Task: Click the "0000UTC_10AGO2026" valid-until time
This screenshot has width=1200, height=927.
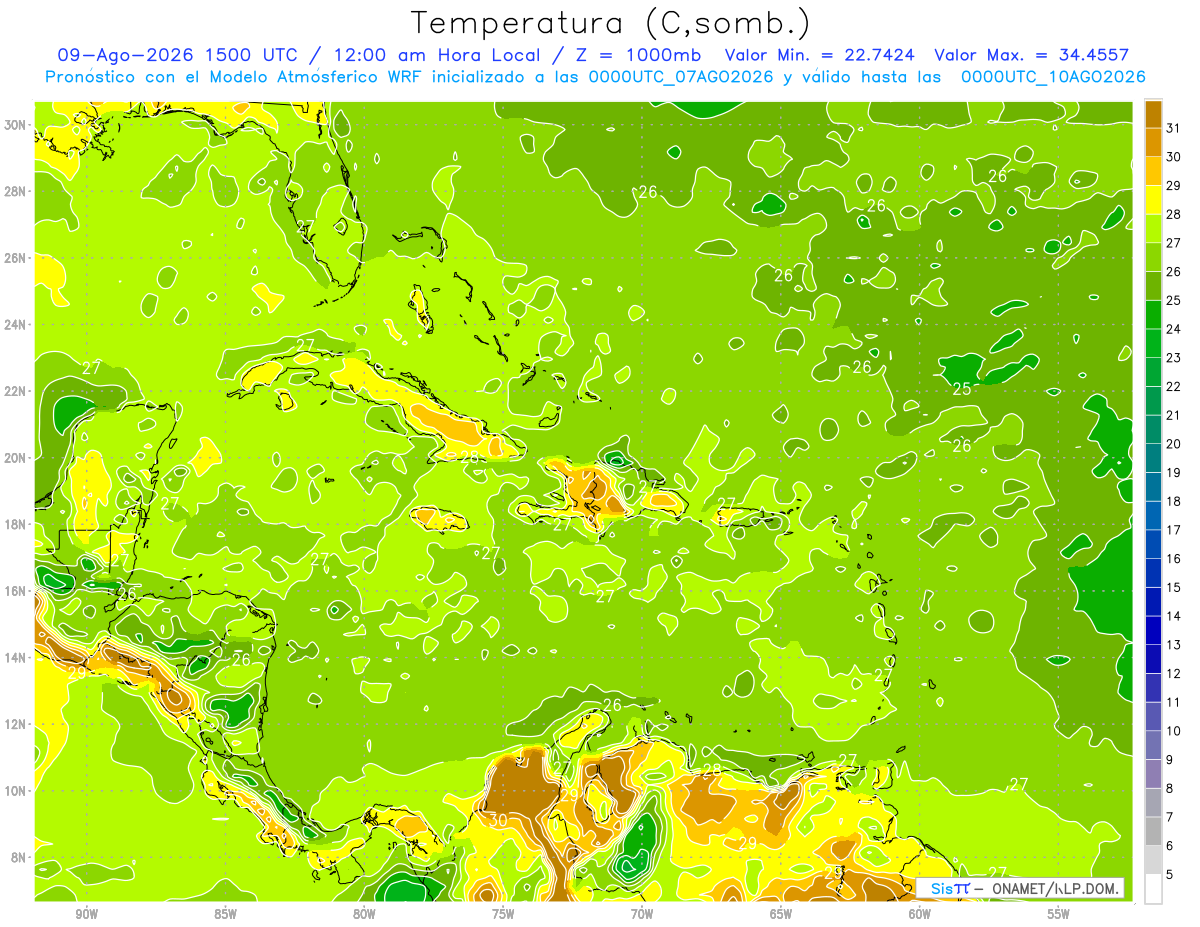Action: [1053, 76]
